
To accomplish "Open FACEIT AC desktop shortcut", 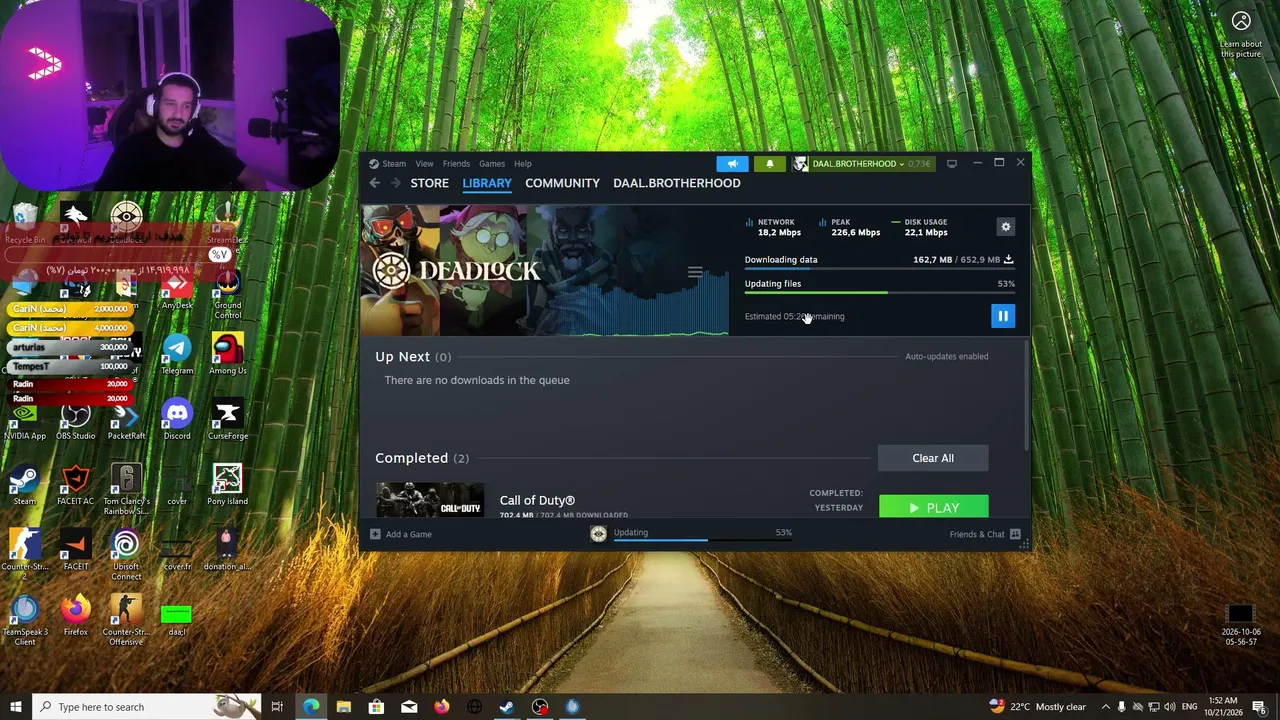I will pos(76,485).
